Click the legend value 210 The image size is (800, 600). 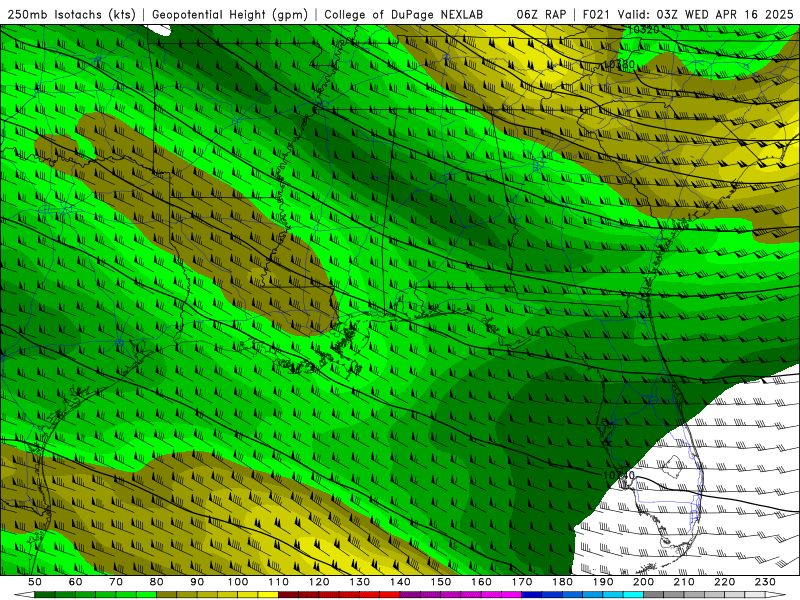(684, 582)
